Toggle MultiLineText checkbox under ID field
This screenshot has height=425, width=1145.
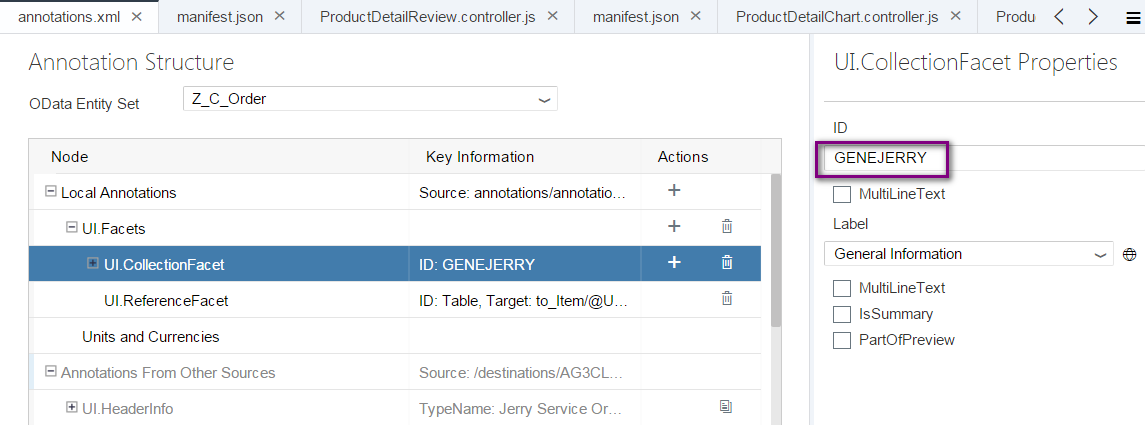(x=842, y=195)
